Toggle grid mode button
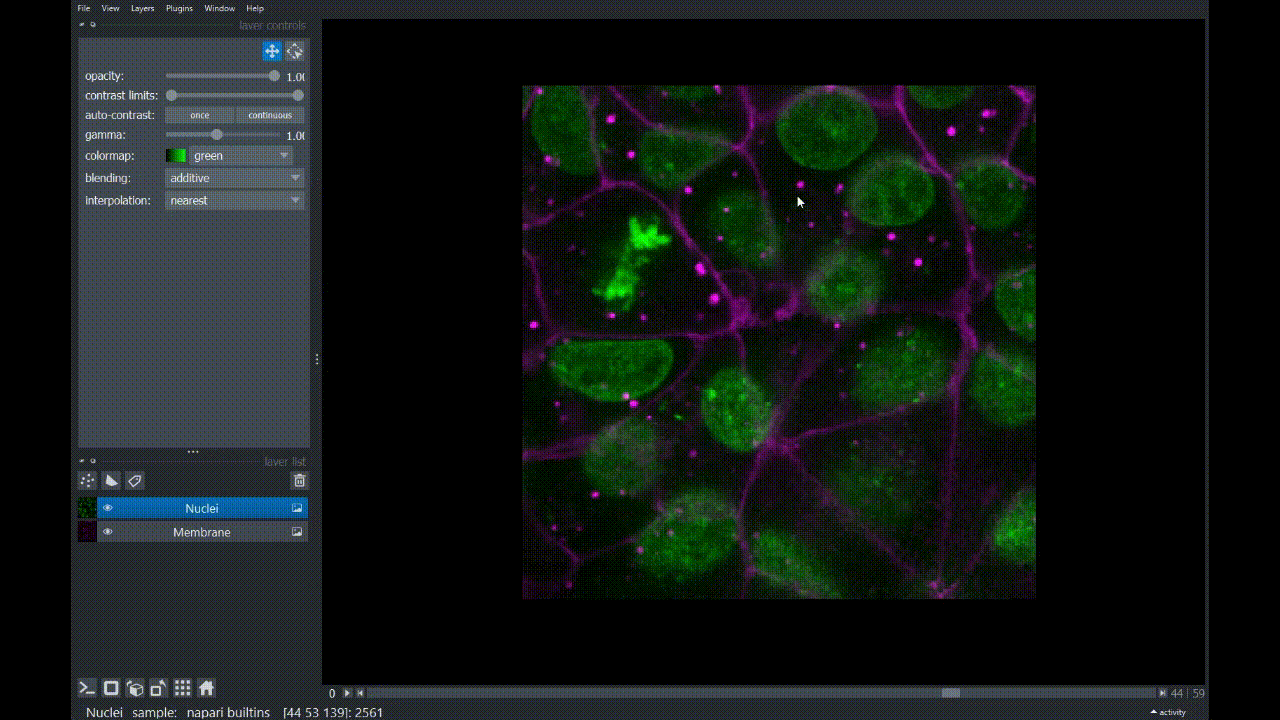This screenshot has height=720, width=1280. [x=182, y=688]
